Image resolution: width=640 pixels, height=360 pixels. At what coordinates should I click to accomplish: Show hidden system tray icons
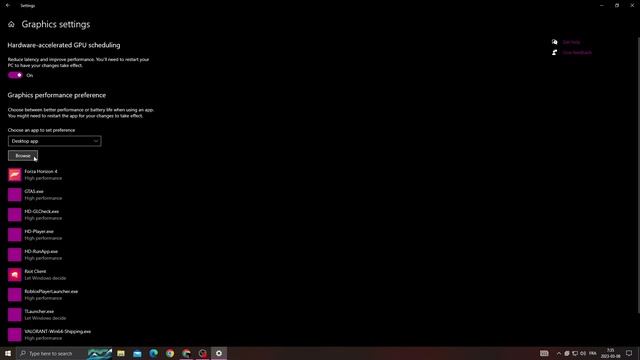[559, 353]
